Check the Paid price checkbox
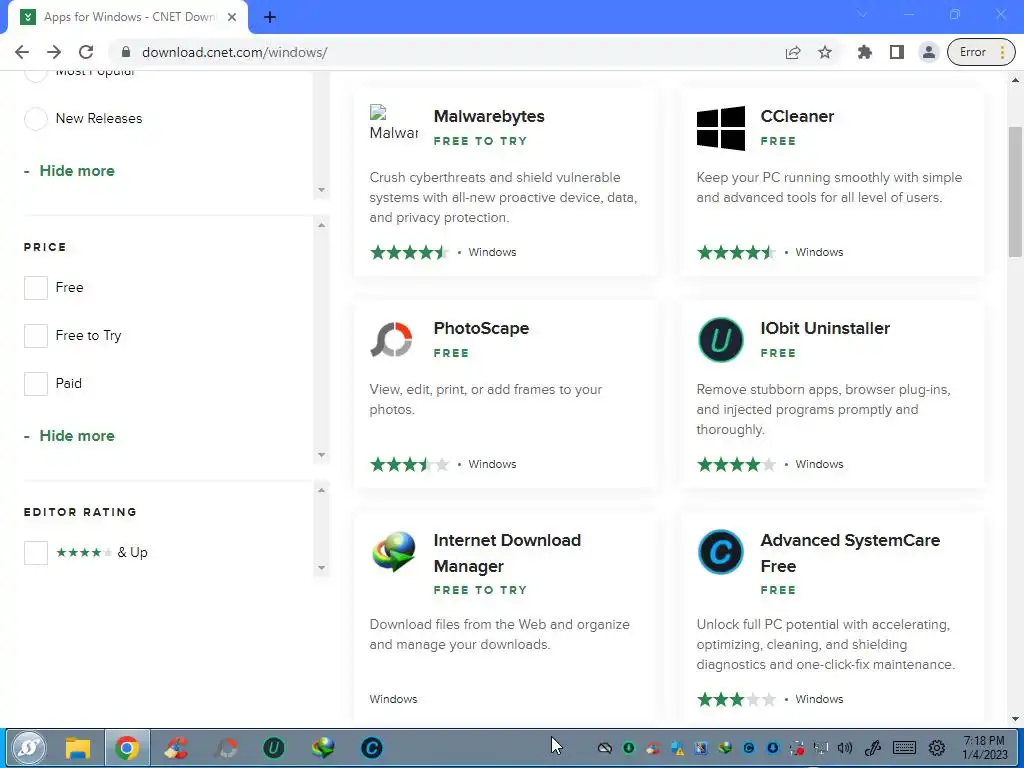Image resolution: width=1024 pixels, height=768 pixels. 36,383
